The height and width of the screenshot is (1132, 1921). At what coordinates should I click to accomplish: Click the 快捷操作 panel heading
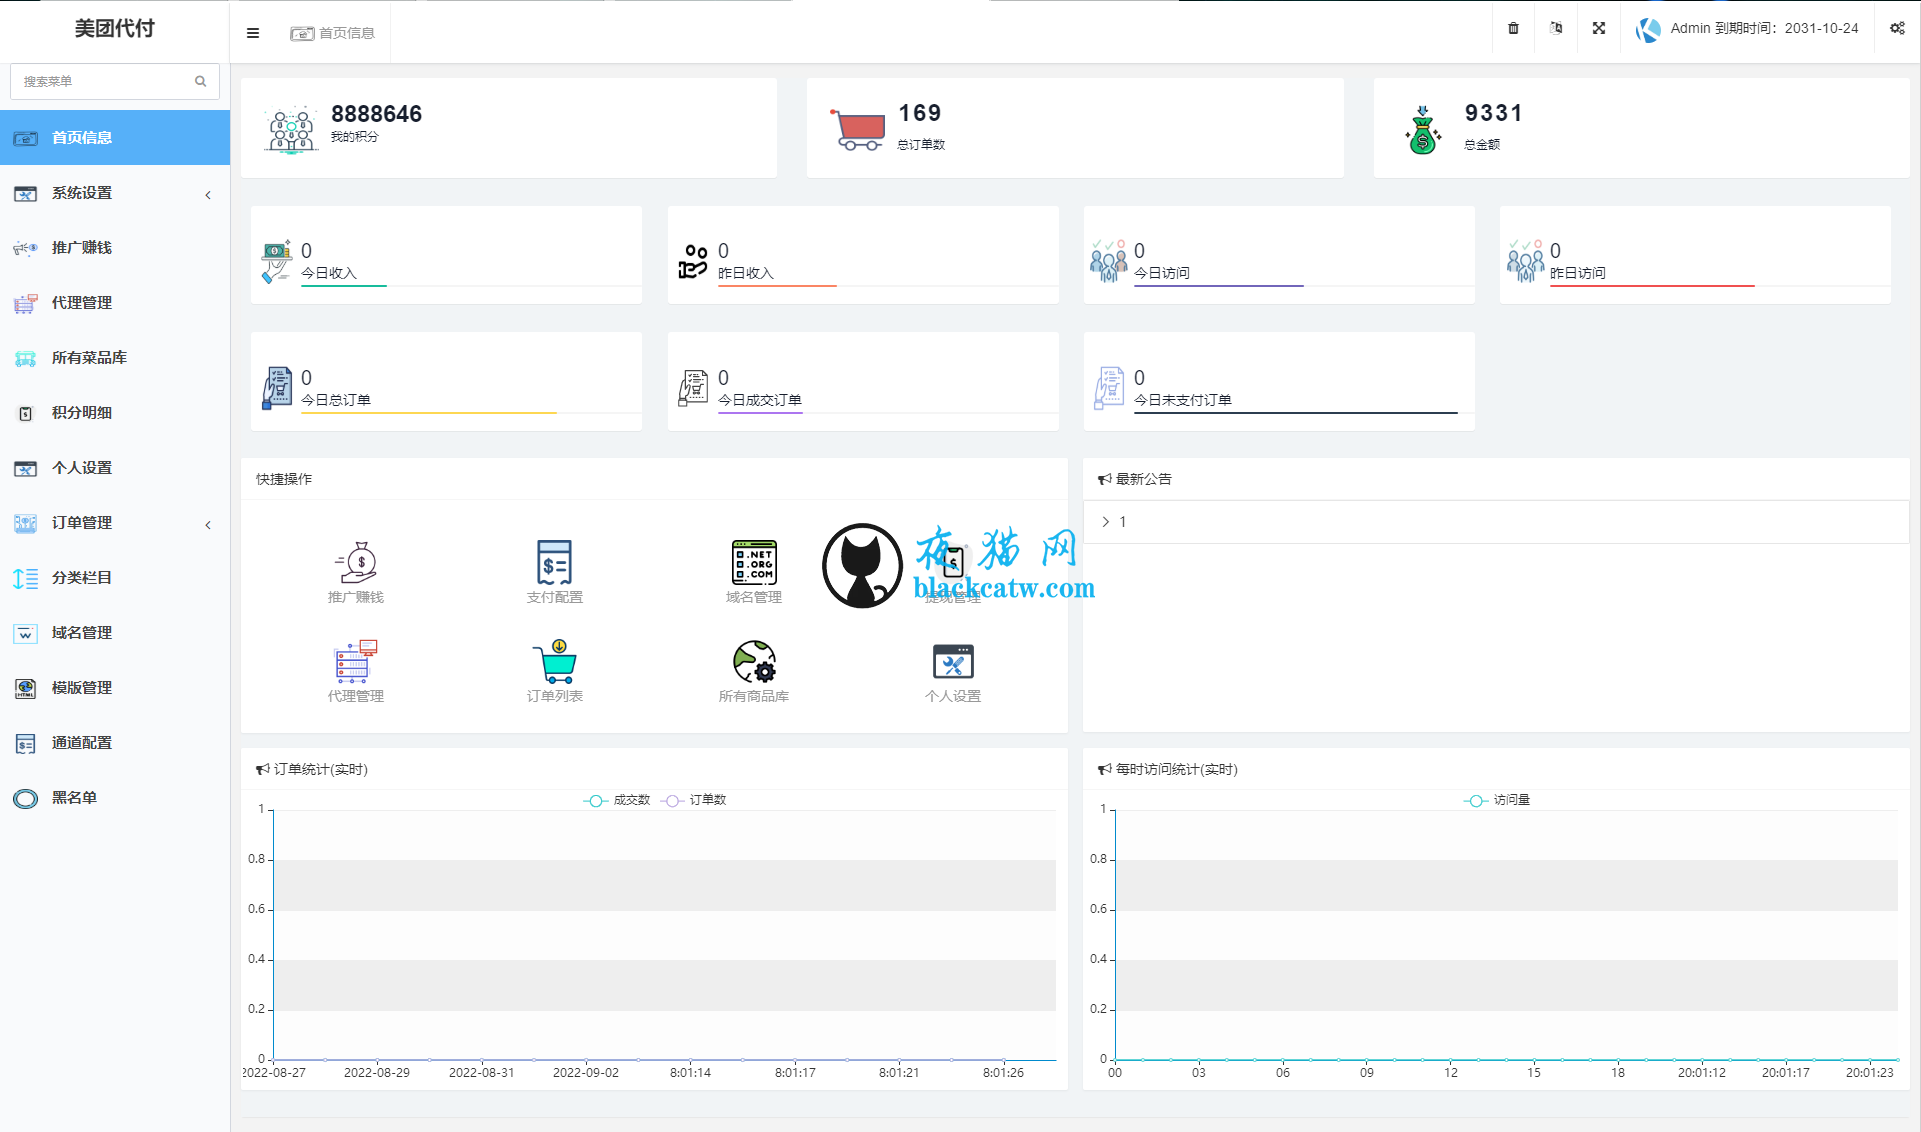(284, 479)
